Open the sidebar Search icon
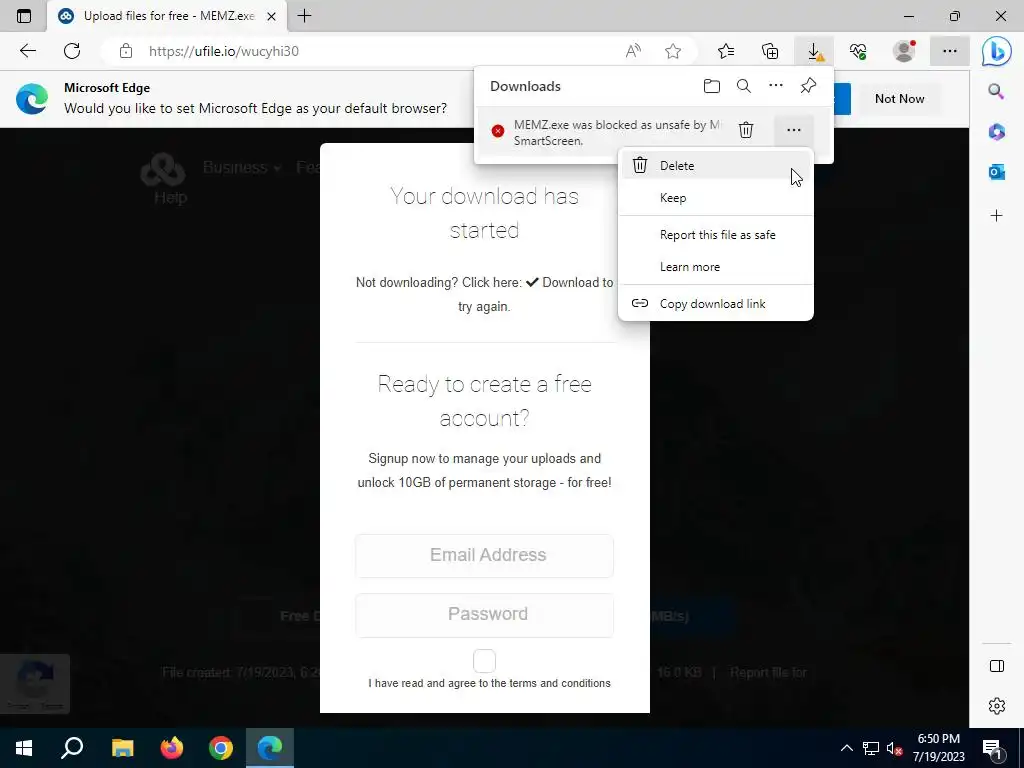The height and width of the screenshot is (768, 1024). [996, 91]
